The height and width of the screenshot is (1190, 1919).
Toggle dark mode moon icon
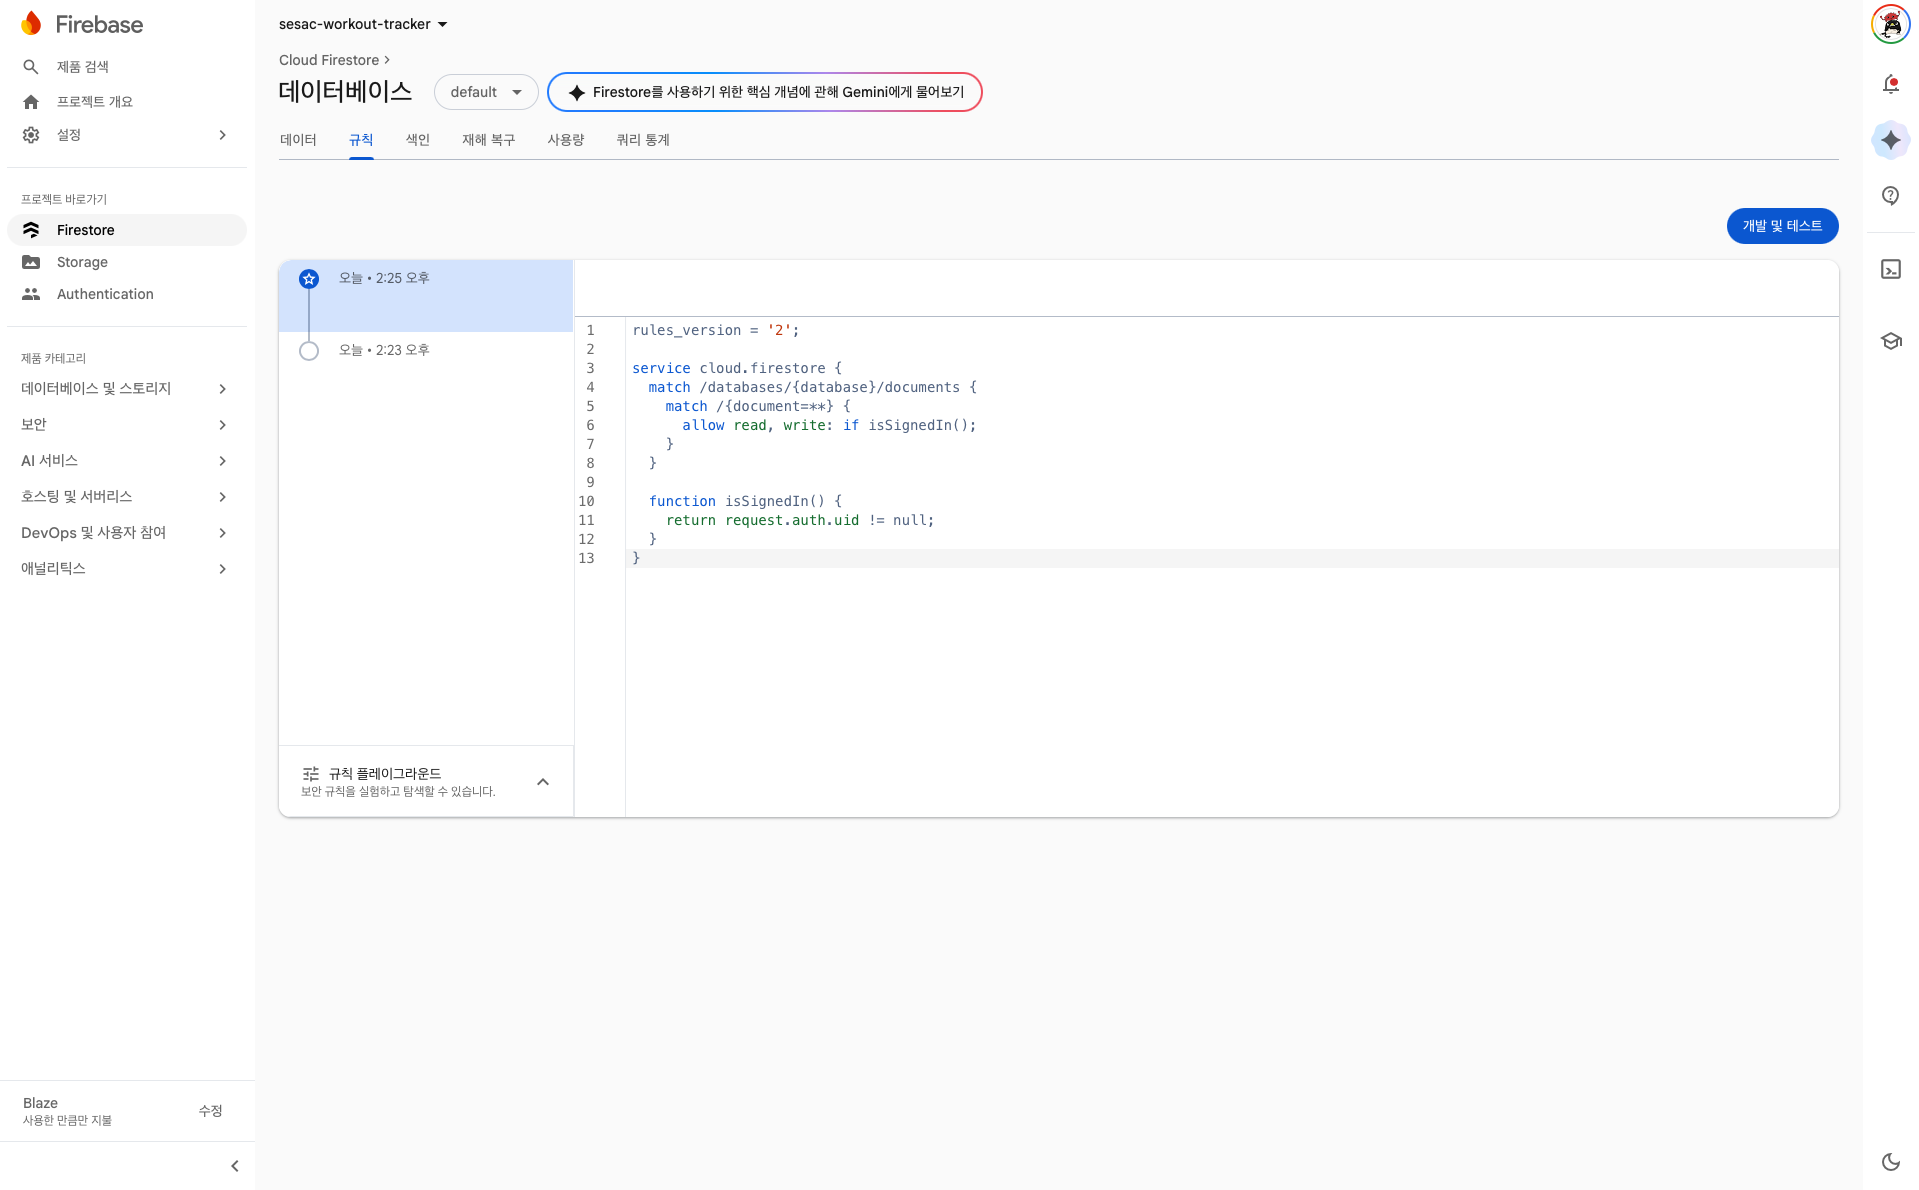click(x=1890, y=1161)
